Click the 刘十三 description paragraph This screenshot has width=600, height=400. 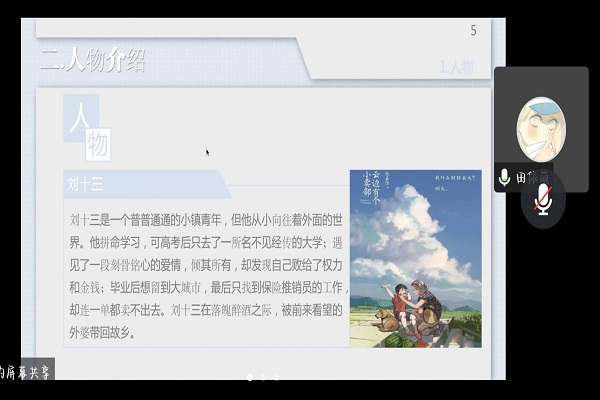[x=205, y=275]
